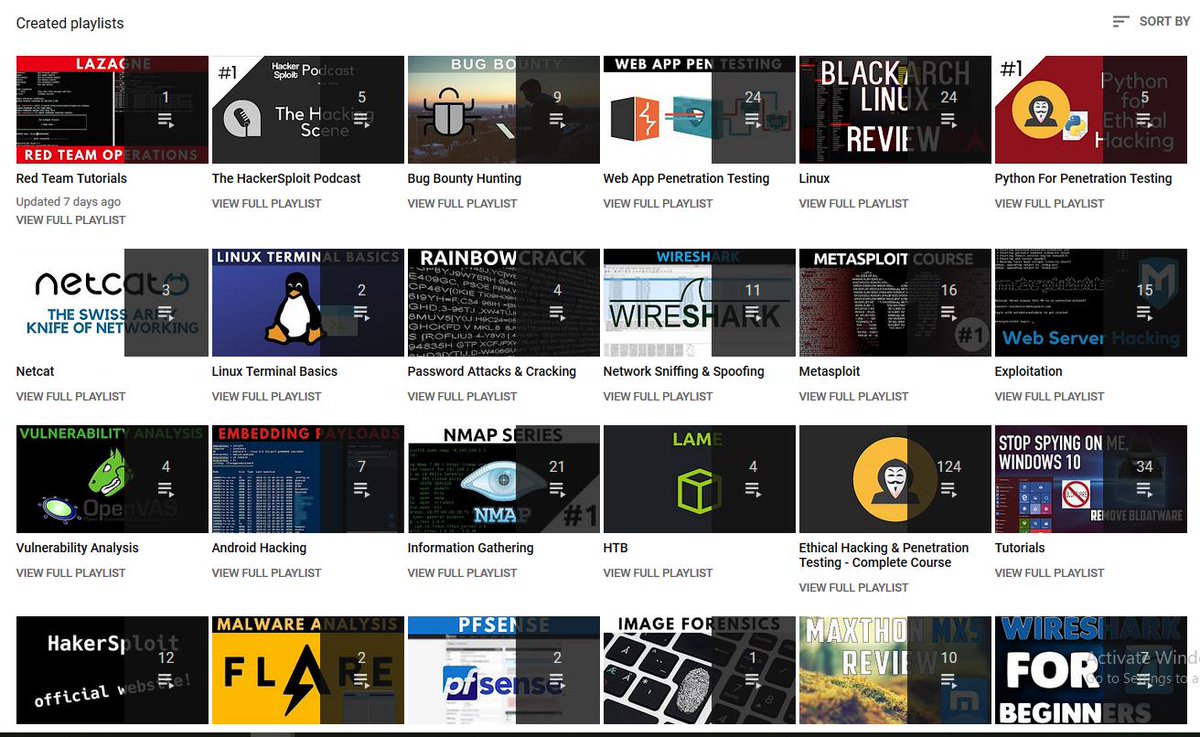View full playlist for Metasploit
Viewport: 1200px width, 737px height.
pyautogui.click(x=854, y=396)
